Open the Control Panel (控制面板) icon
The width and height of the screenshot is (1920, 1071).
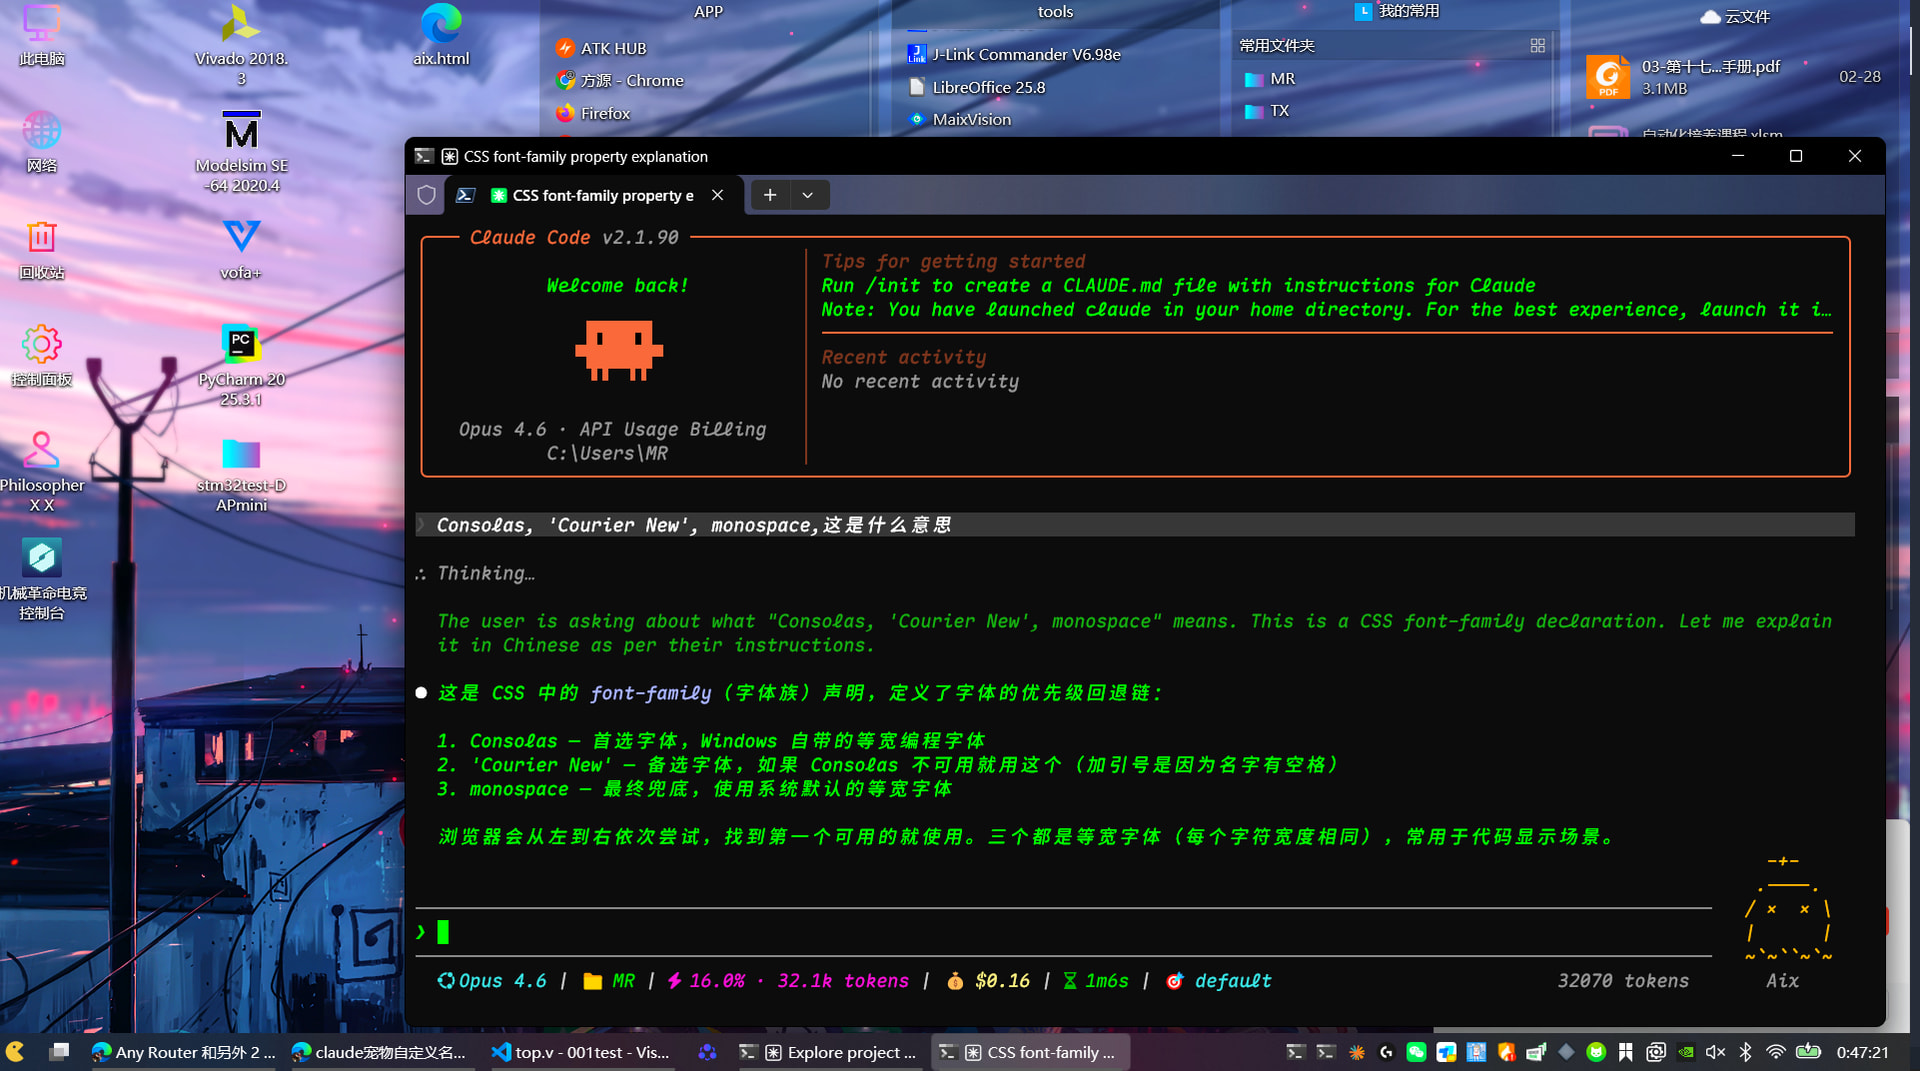[41, 355]
